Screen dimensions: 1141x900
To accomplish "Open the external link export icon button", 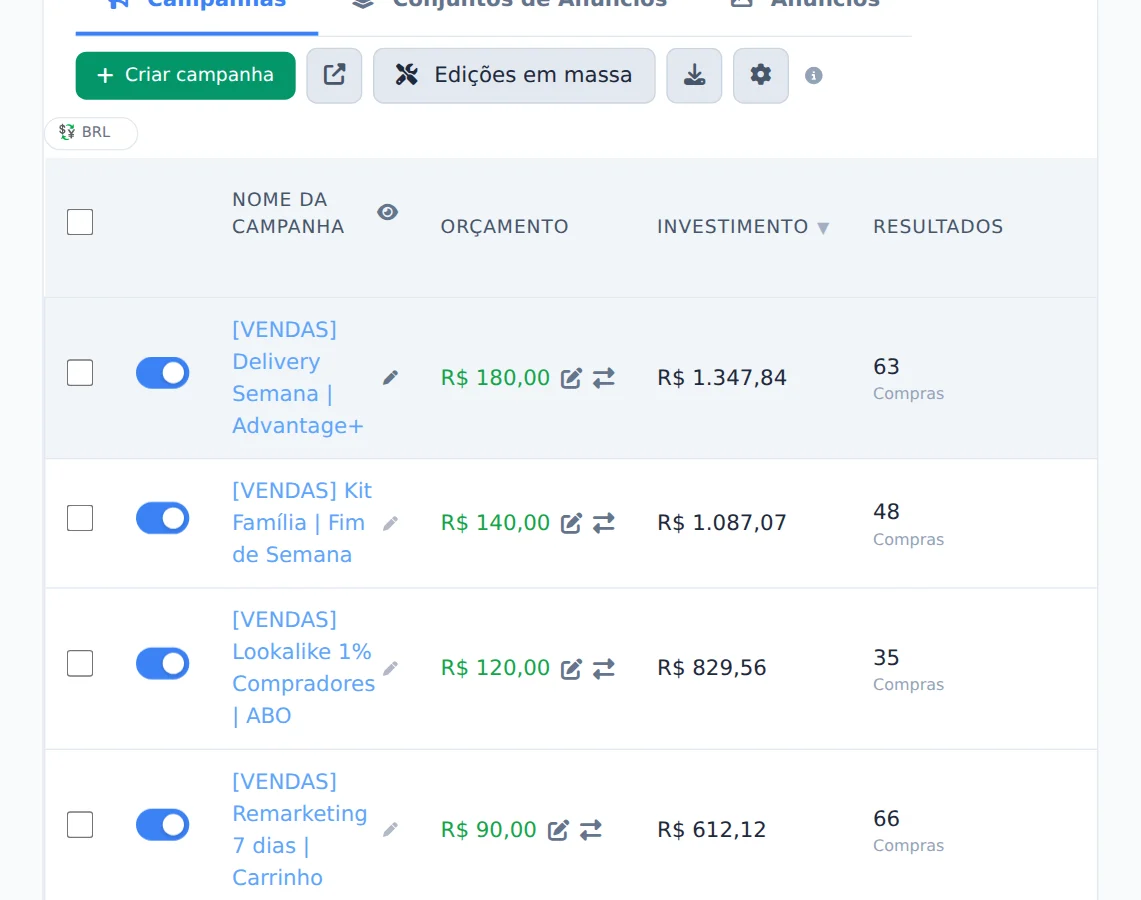I will [x=334, y=75].
